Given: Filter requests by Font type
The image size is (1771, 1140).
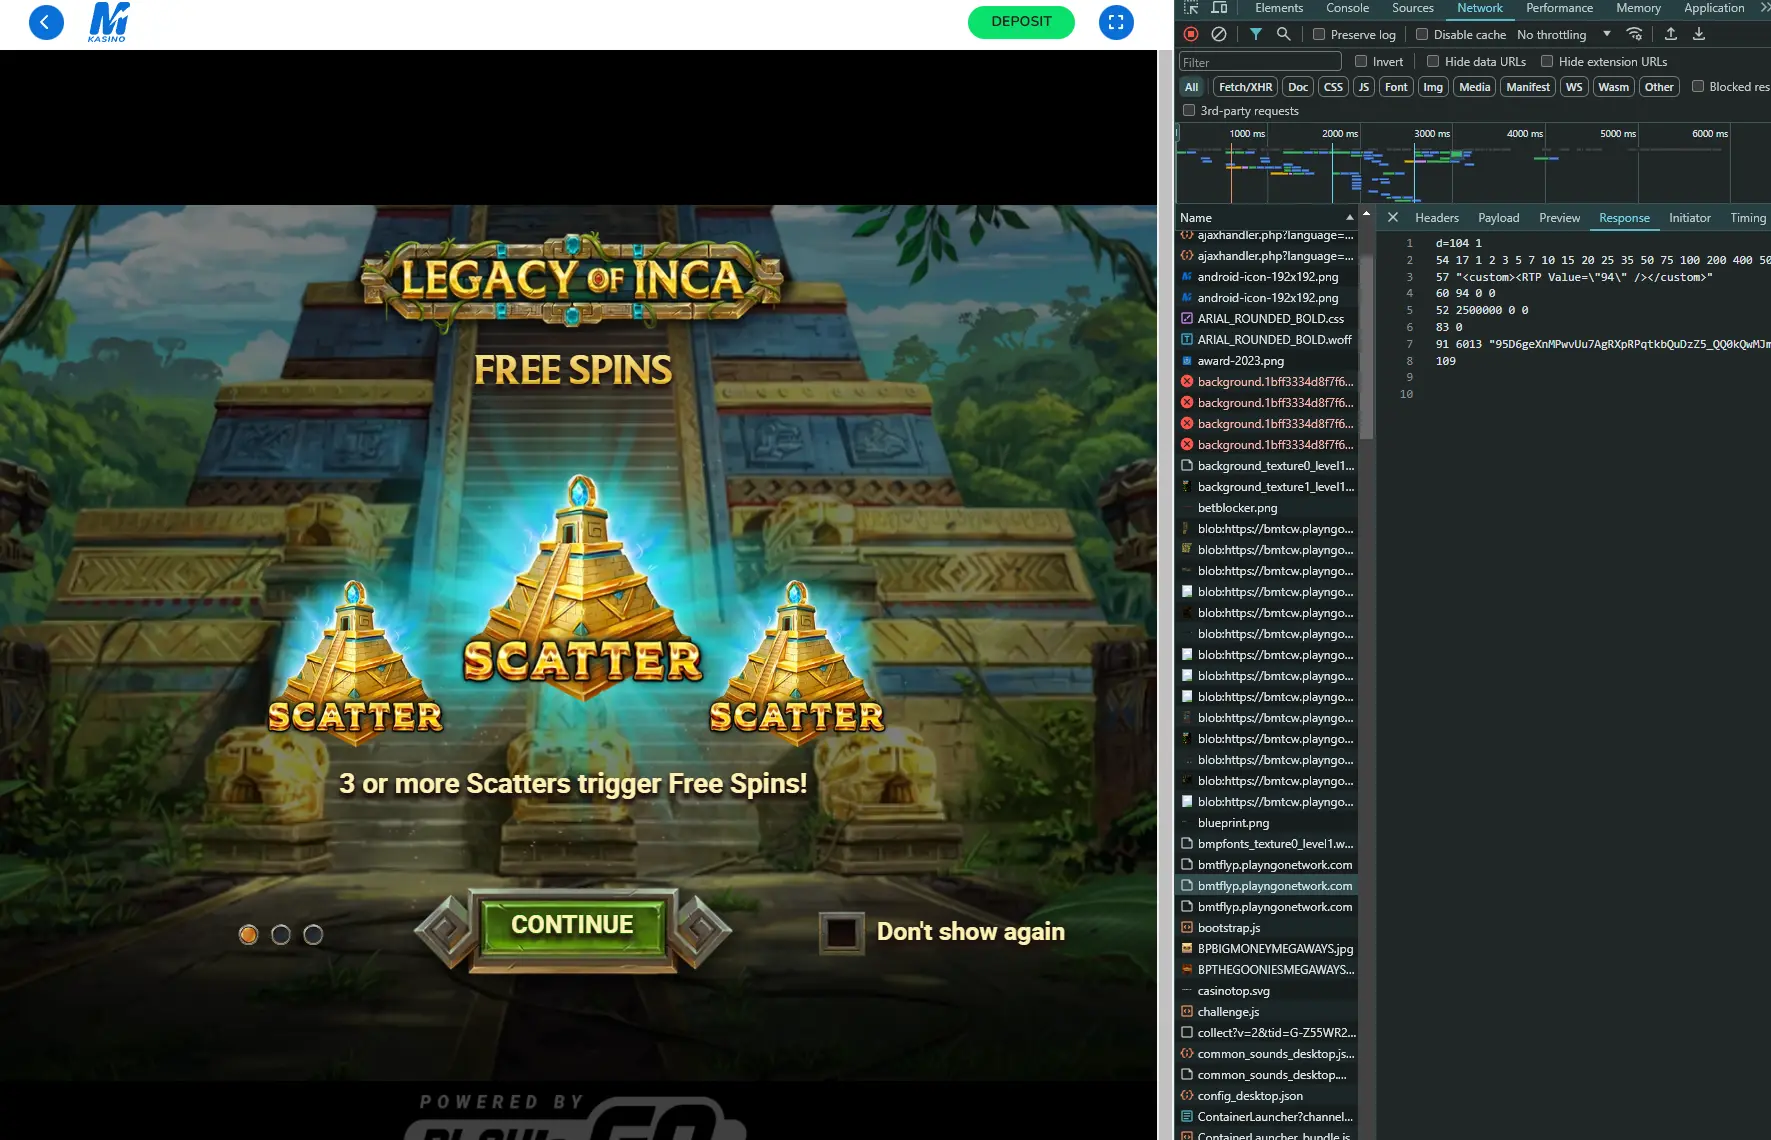Looking at the screenshot, I should [1396, 87].
